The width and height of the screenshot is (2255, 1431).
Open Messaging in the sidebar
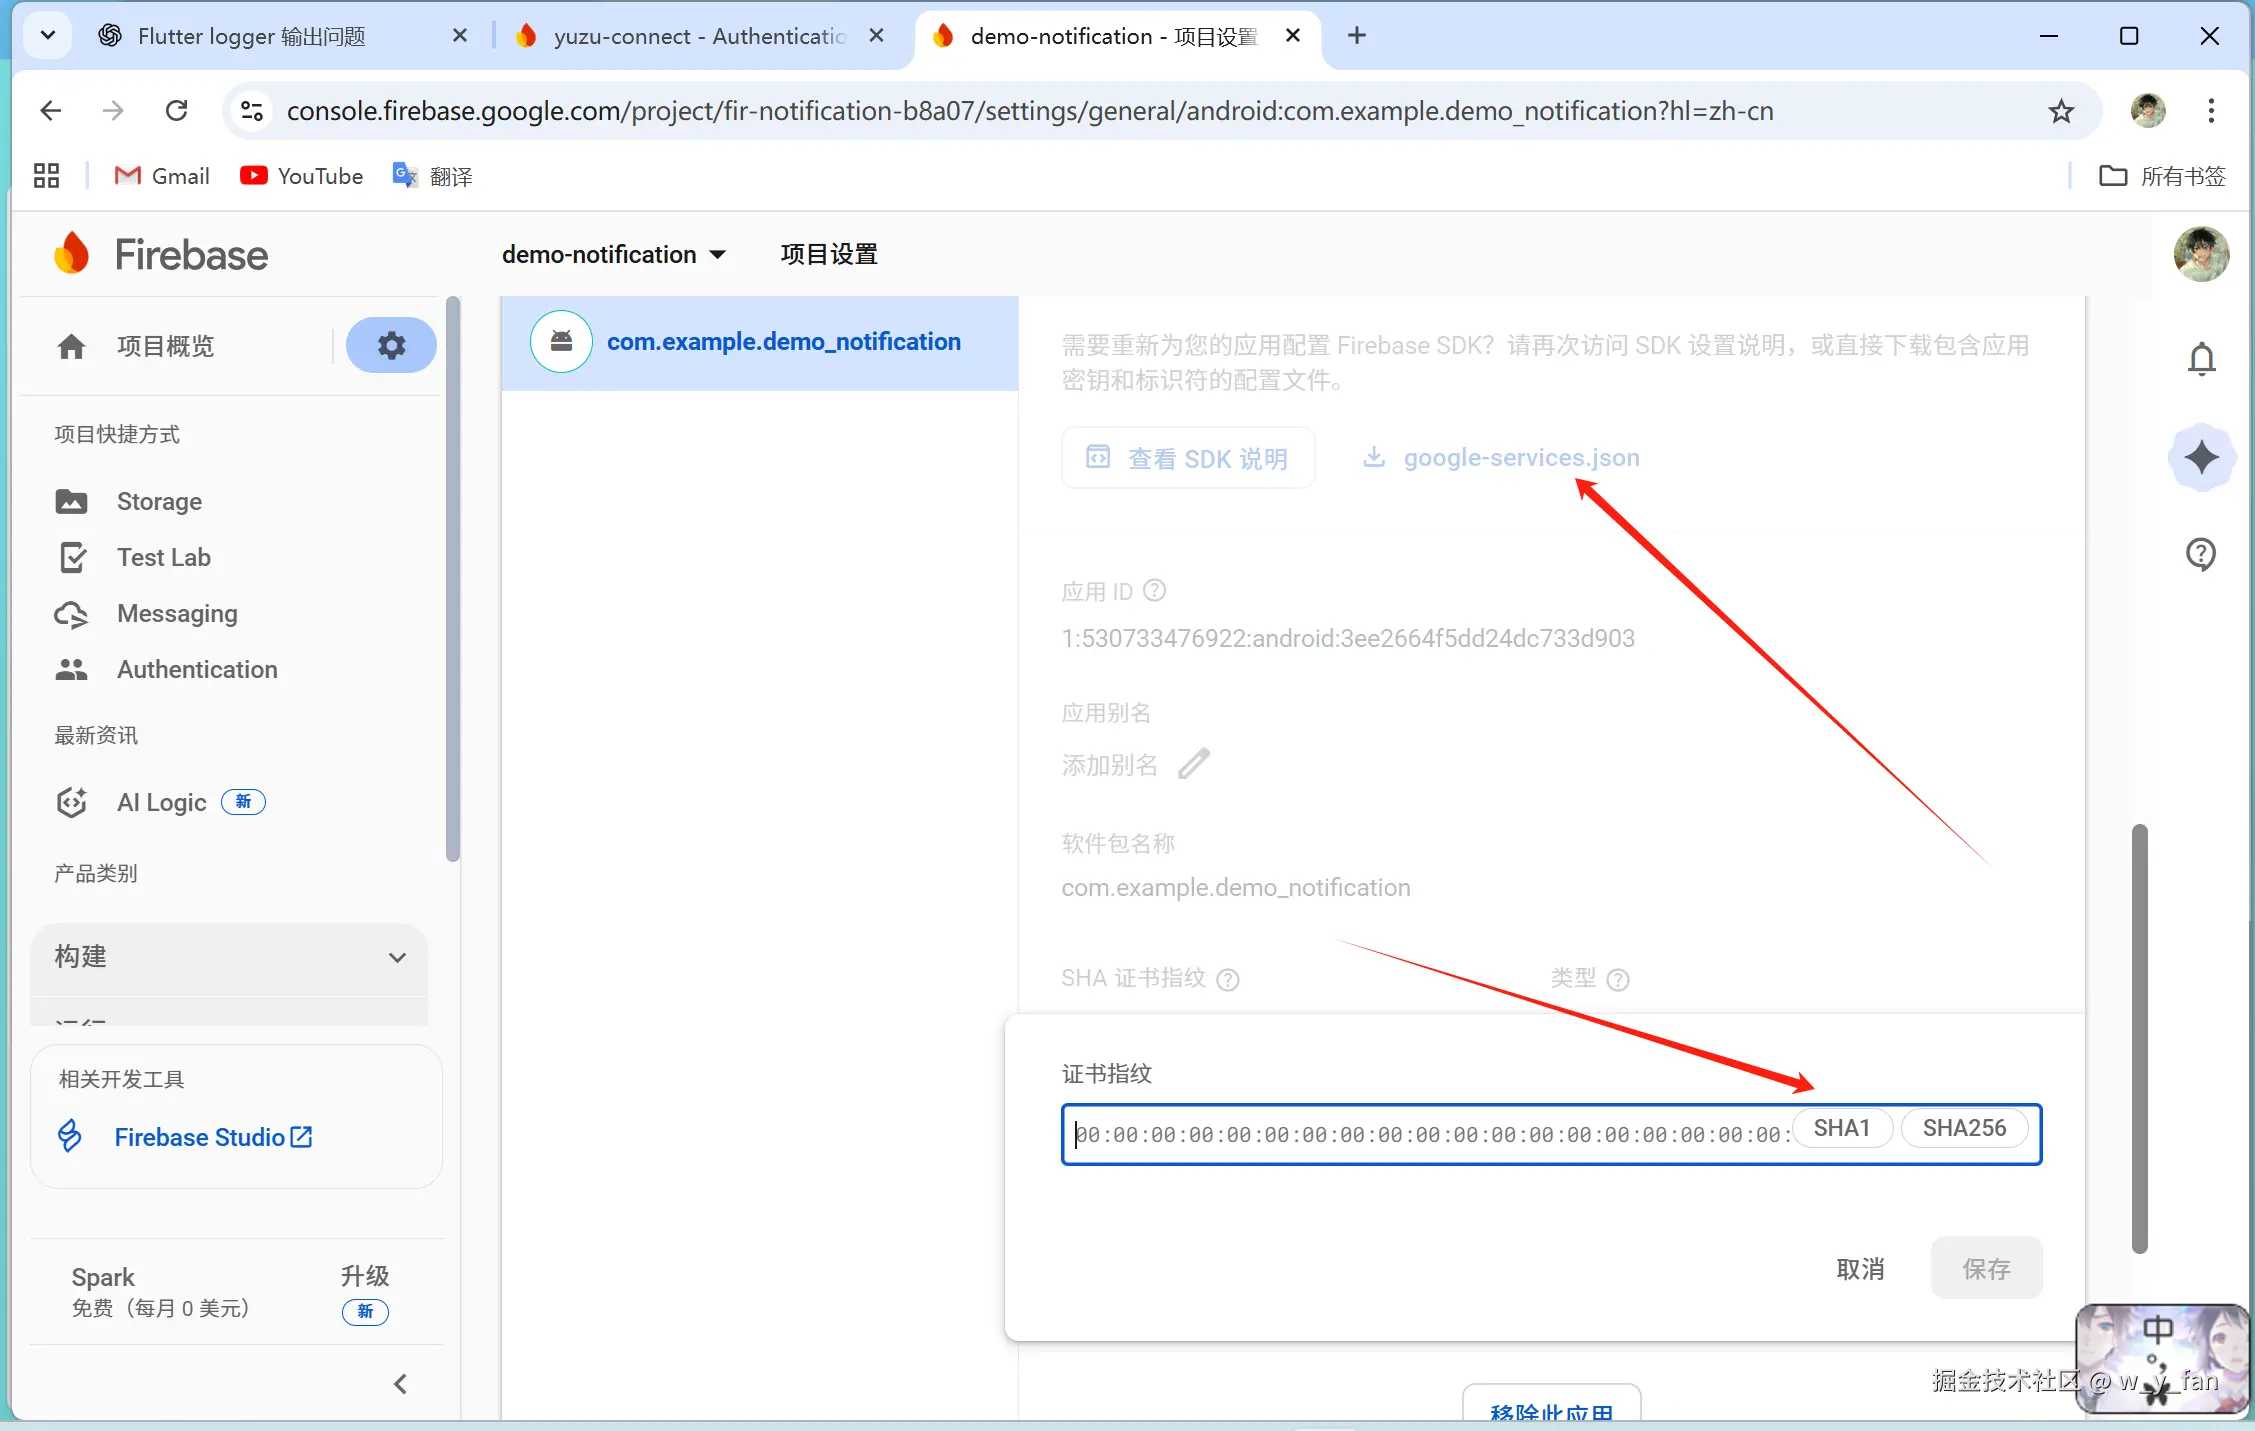point(177,613)
